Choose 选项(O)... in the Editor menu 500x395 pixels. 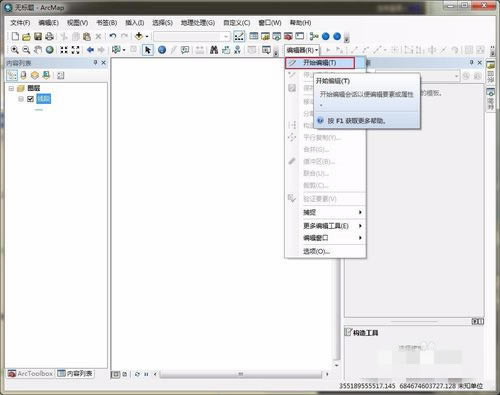click(325, 251)
